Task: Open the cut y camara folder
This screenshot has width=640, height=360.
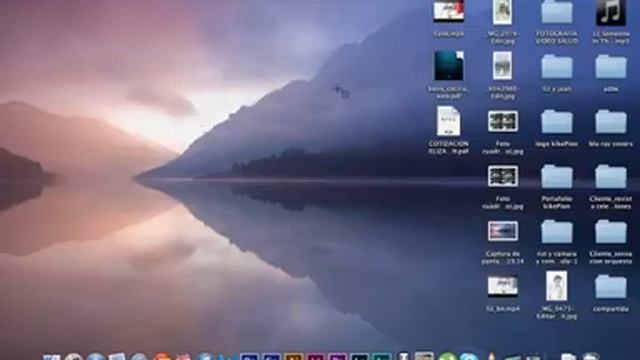Action: 557,232
